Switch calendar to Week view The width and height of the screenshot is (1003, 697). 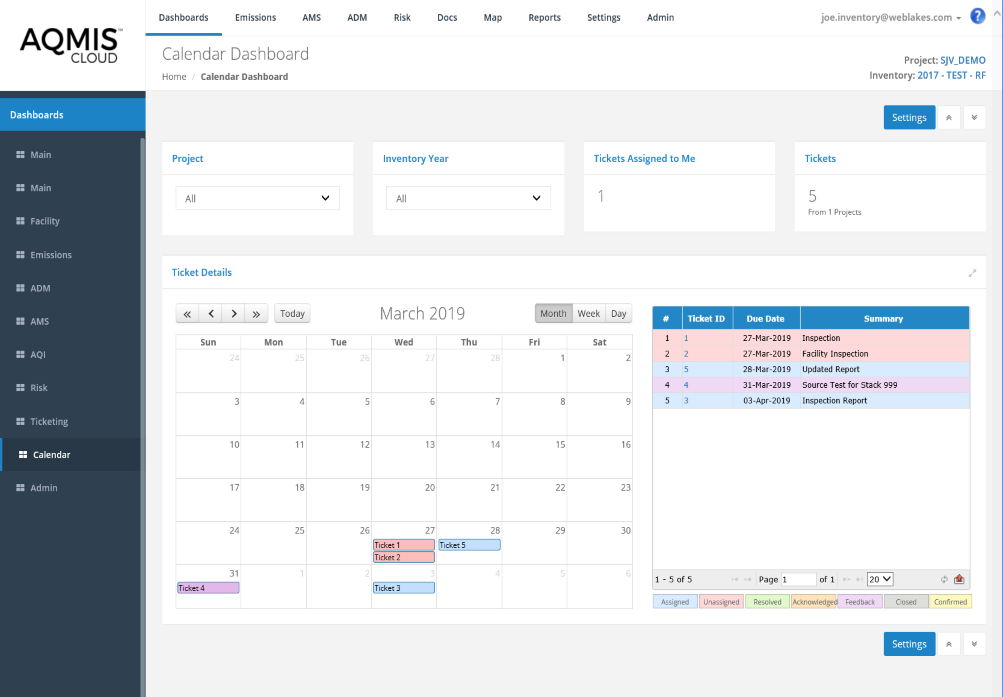click(x=588, y=313)
